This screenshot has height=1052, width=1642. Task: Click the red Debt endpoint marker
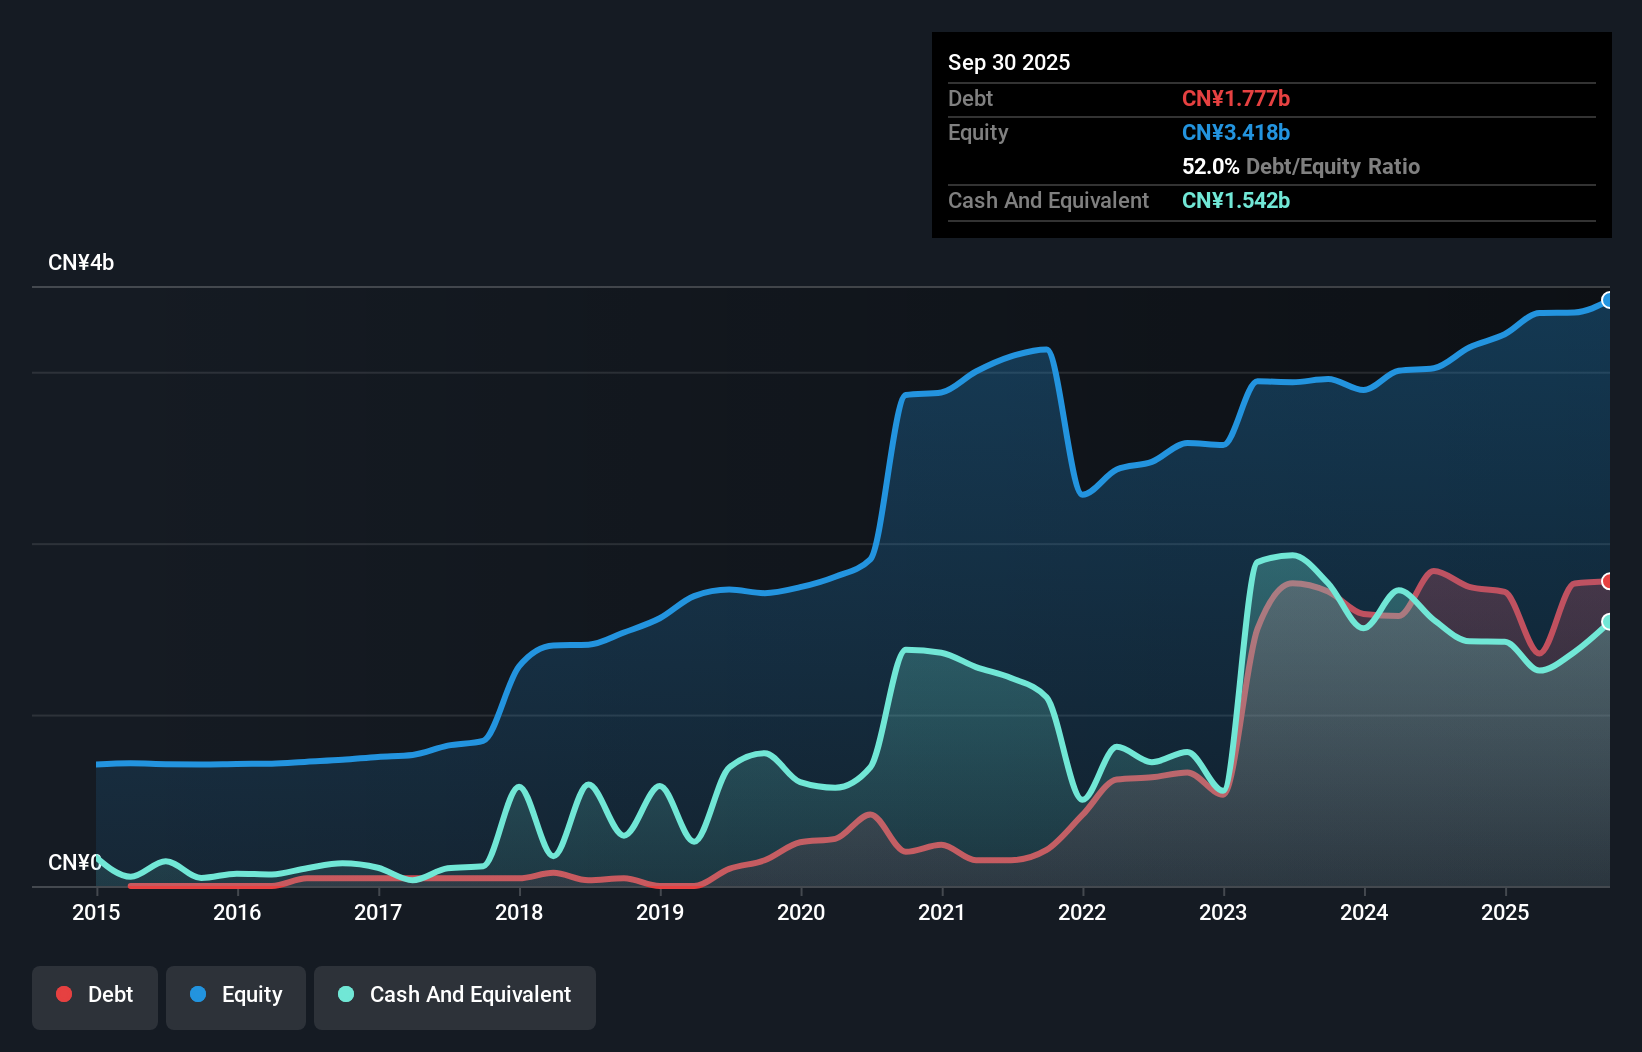(1607, 581)
